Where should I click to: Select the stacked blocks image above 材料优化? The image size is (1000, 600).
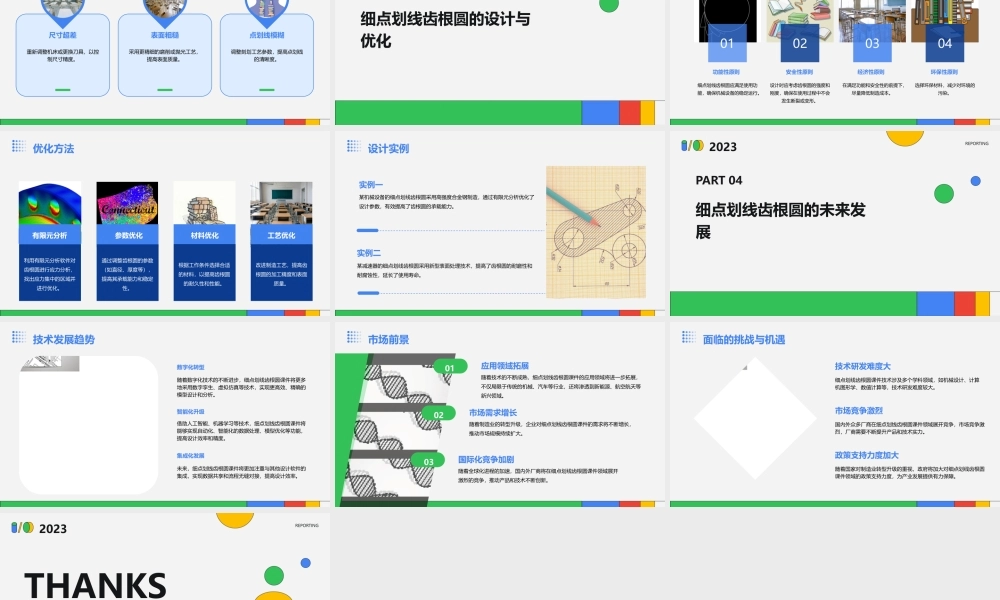tap(205, 203)
